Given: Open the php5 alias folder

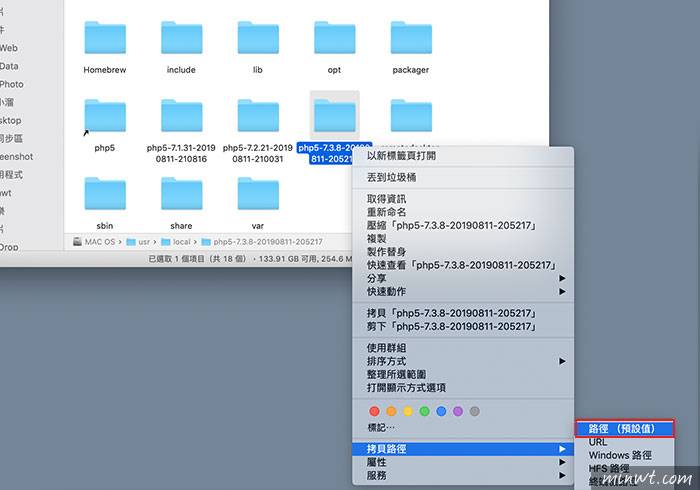Looking at the screenshot, I should point(105,116).
